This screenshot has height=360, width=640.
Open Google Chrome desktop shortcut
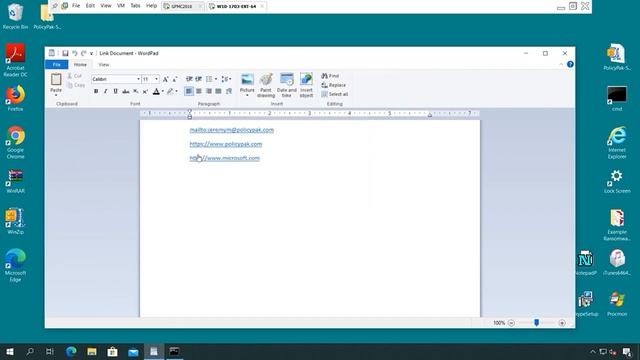click(x=15, y=142)
